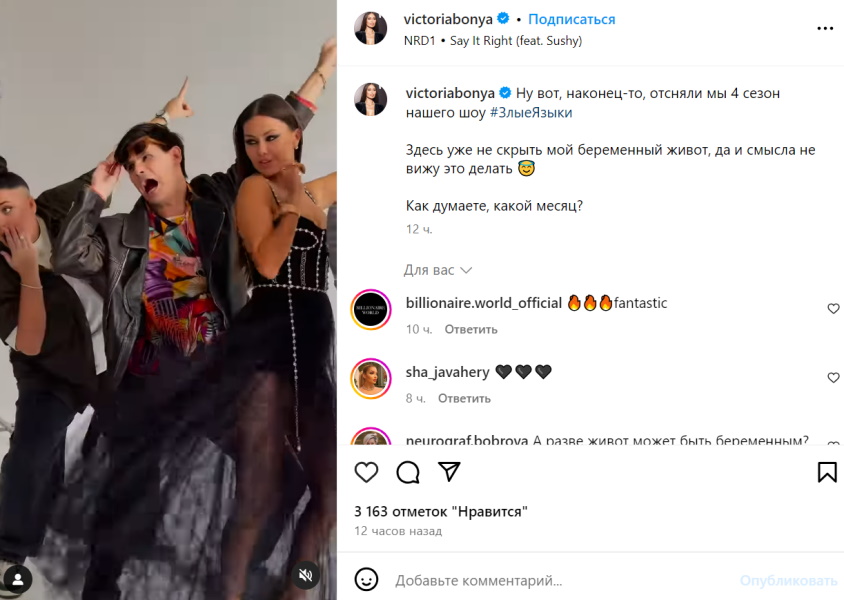This screenshot has height=600, width=844.
Task: Click "Подписаться" to follow victoriabonya
Action: point(571,19)
